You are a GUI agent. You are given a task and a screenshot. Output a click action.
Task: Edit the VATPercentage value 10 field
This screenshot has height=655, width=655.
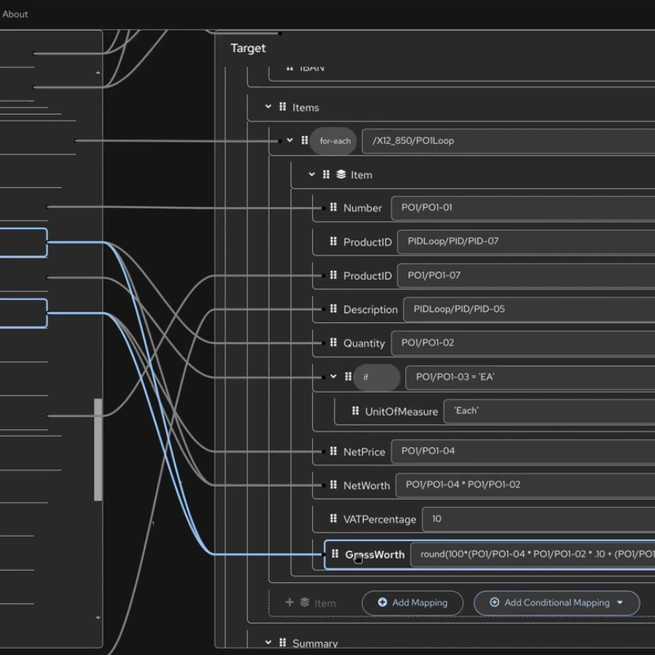click(538, 519)
